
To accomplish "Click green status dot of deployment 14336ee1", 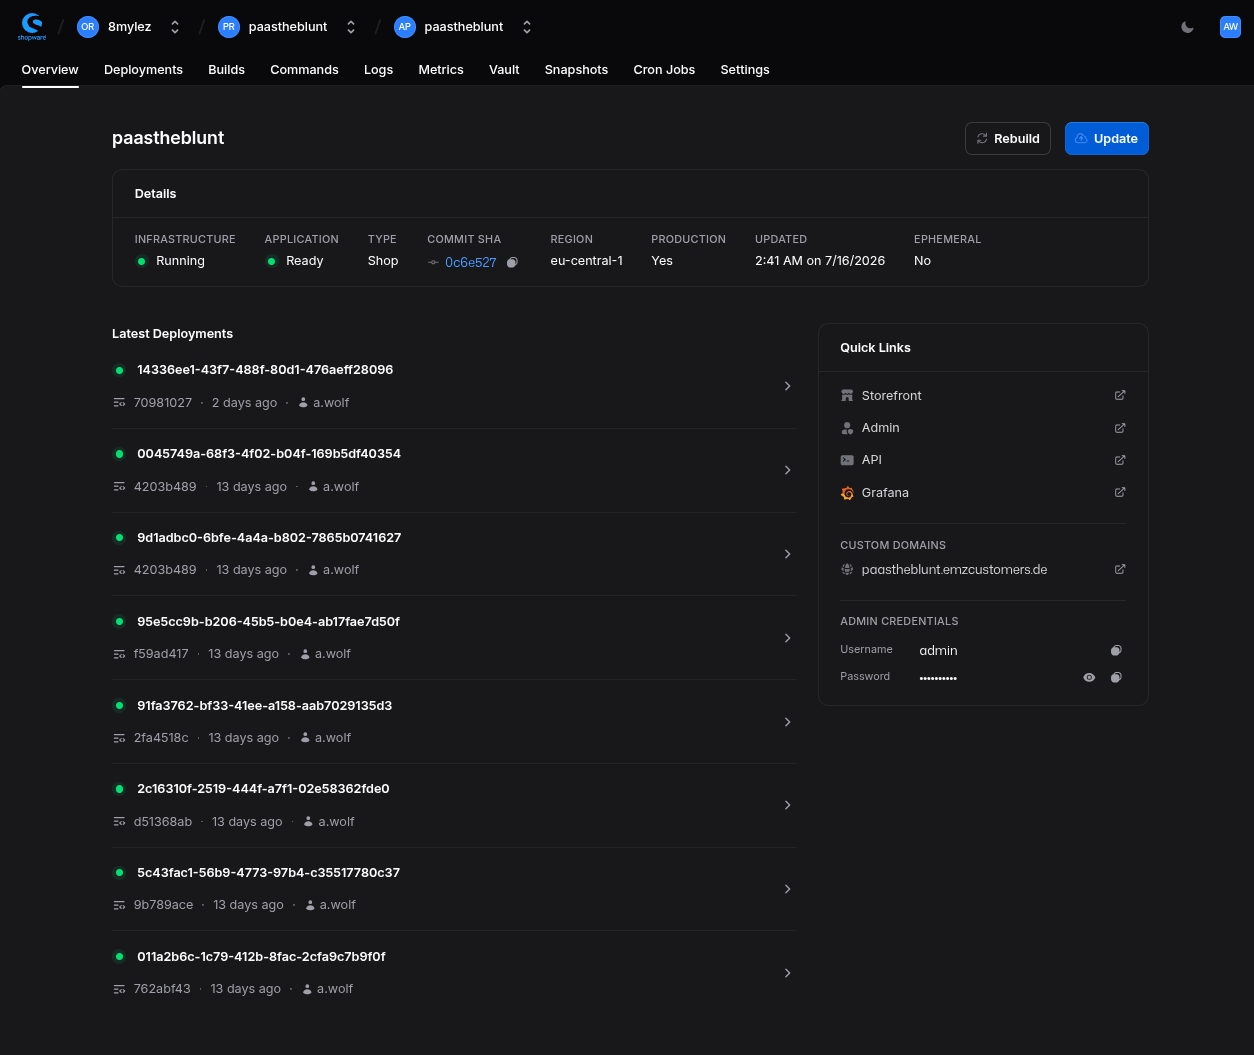I will point(119,370).
